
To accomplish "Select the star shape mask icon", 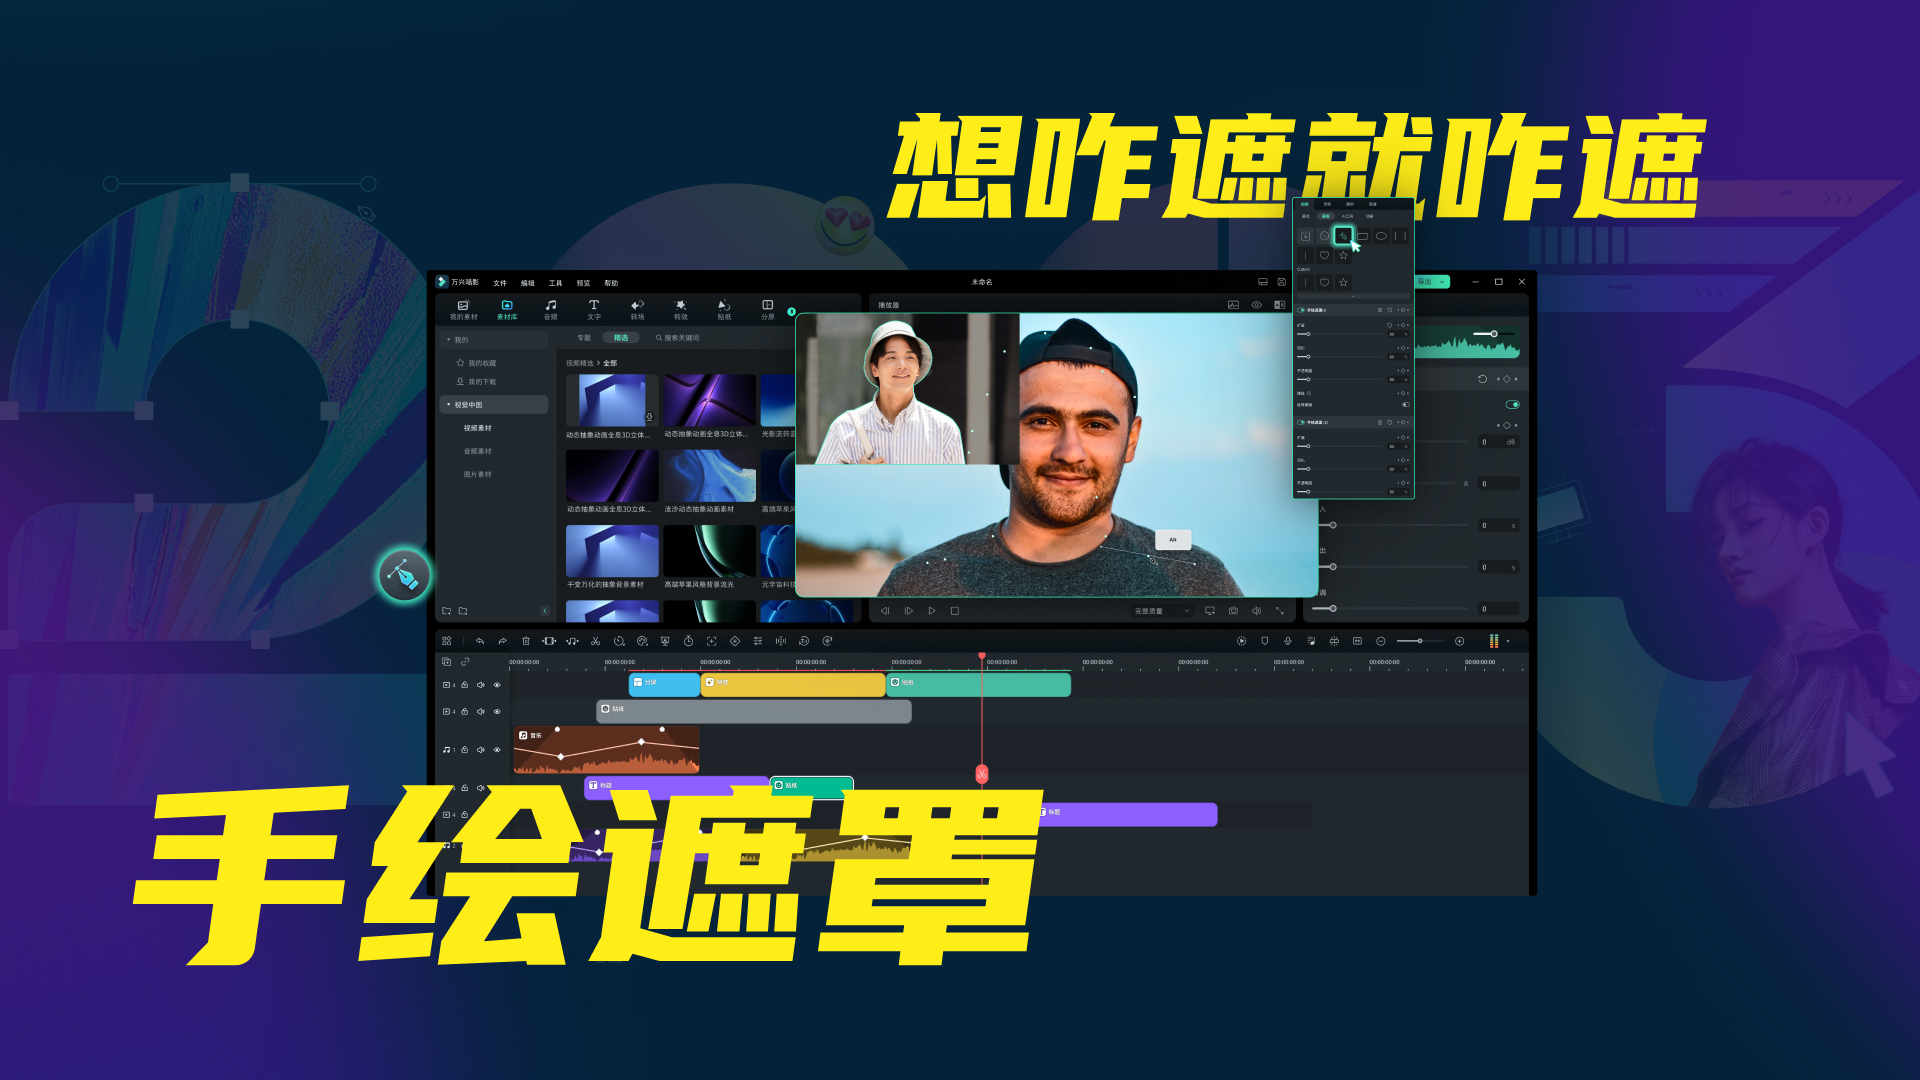I will point(1343,256).
